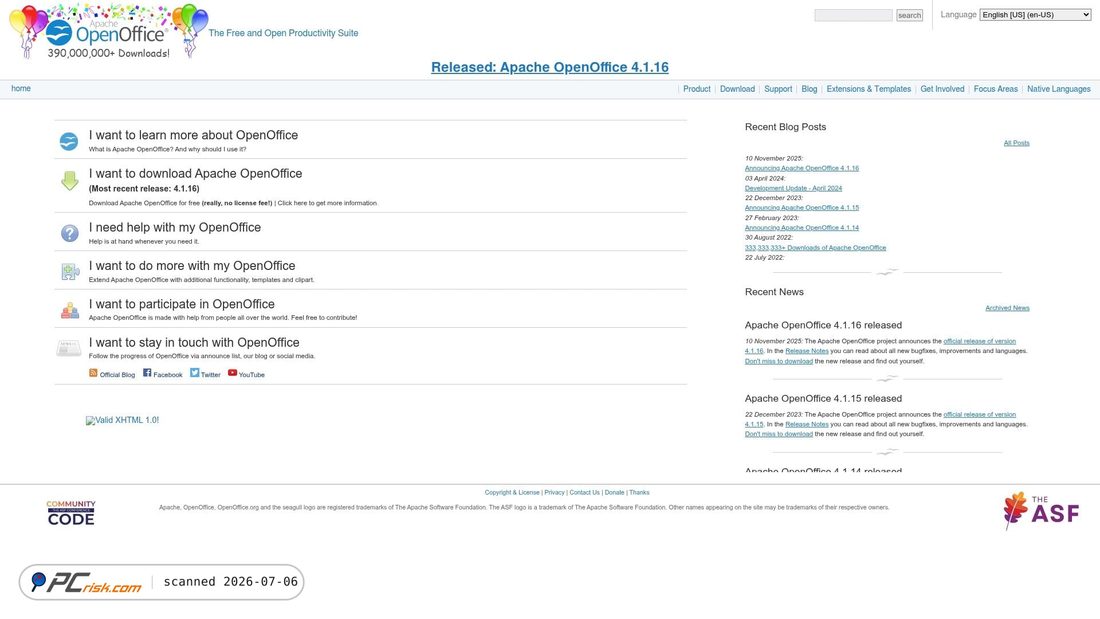Click Release Notes link in 4.1.16 news
The width and height of the screenshot is (1100, 619).
(x=807, y=351)
